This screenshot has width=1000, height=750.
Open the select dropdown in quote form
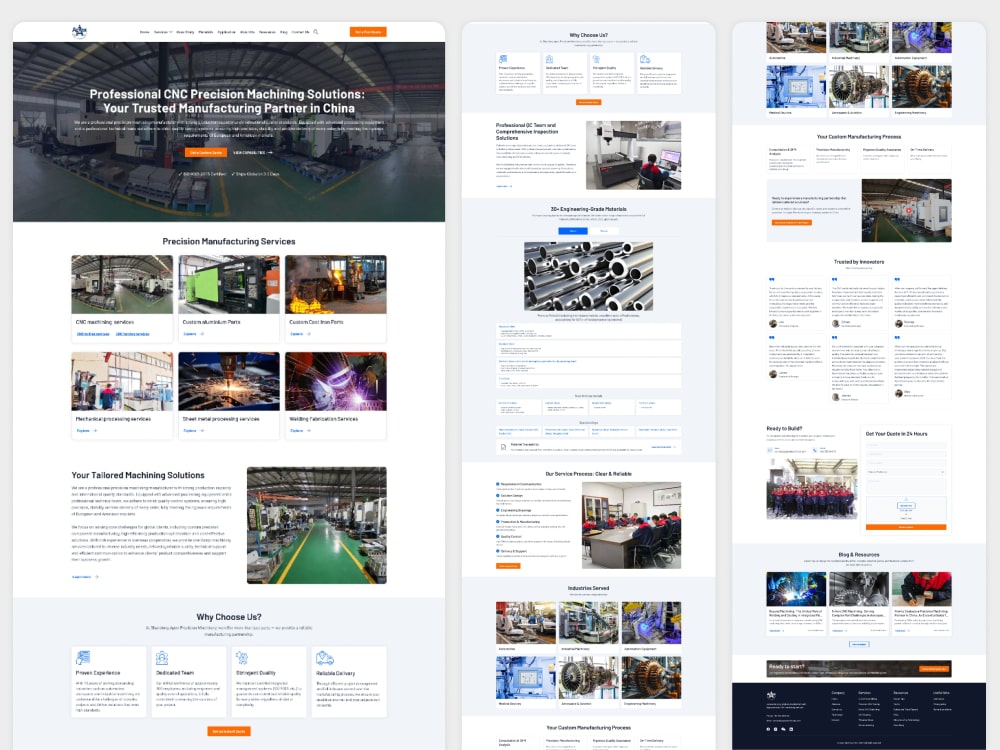pyautogui.click(x=906, y=472)
